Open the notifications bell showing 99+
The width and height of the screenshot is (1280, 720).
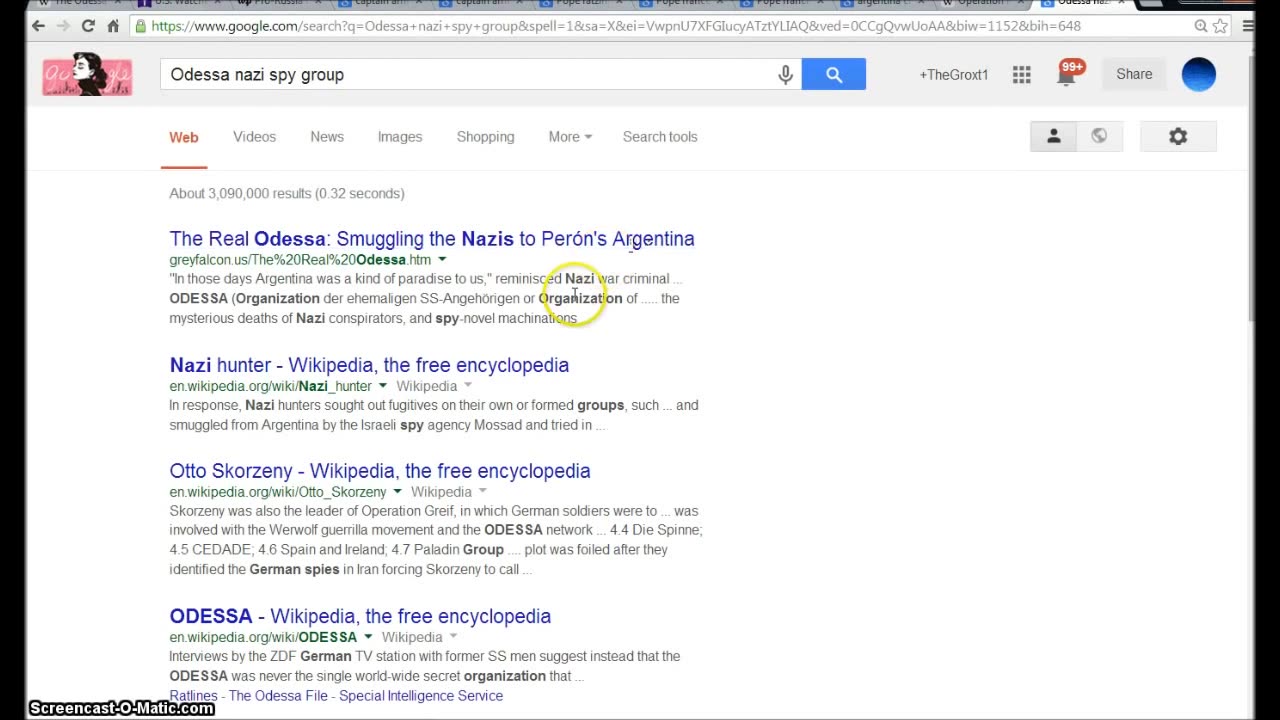click(x=1067, y=74)
